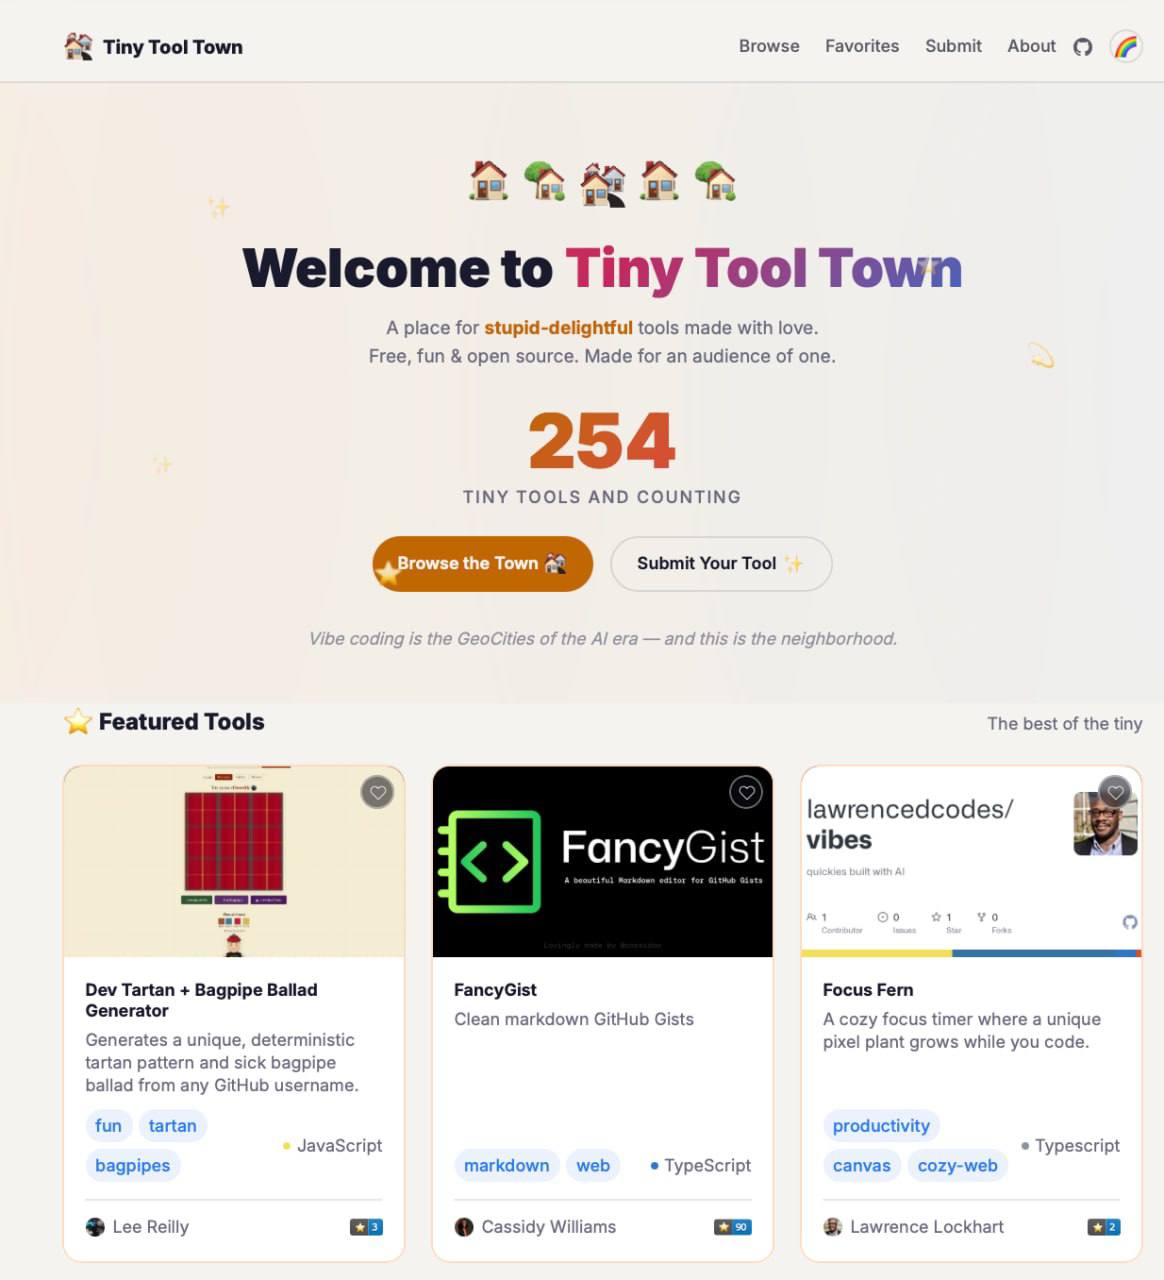Click Lawrence Lockhart's avatar icon
1164x1280 pixels.
[832, 1227]
